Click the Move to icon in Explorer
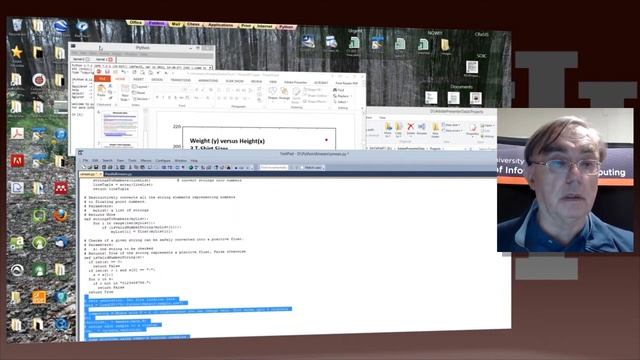The image size is (640, 360). pyautogui.click(x=388, y=130)
